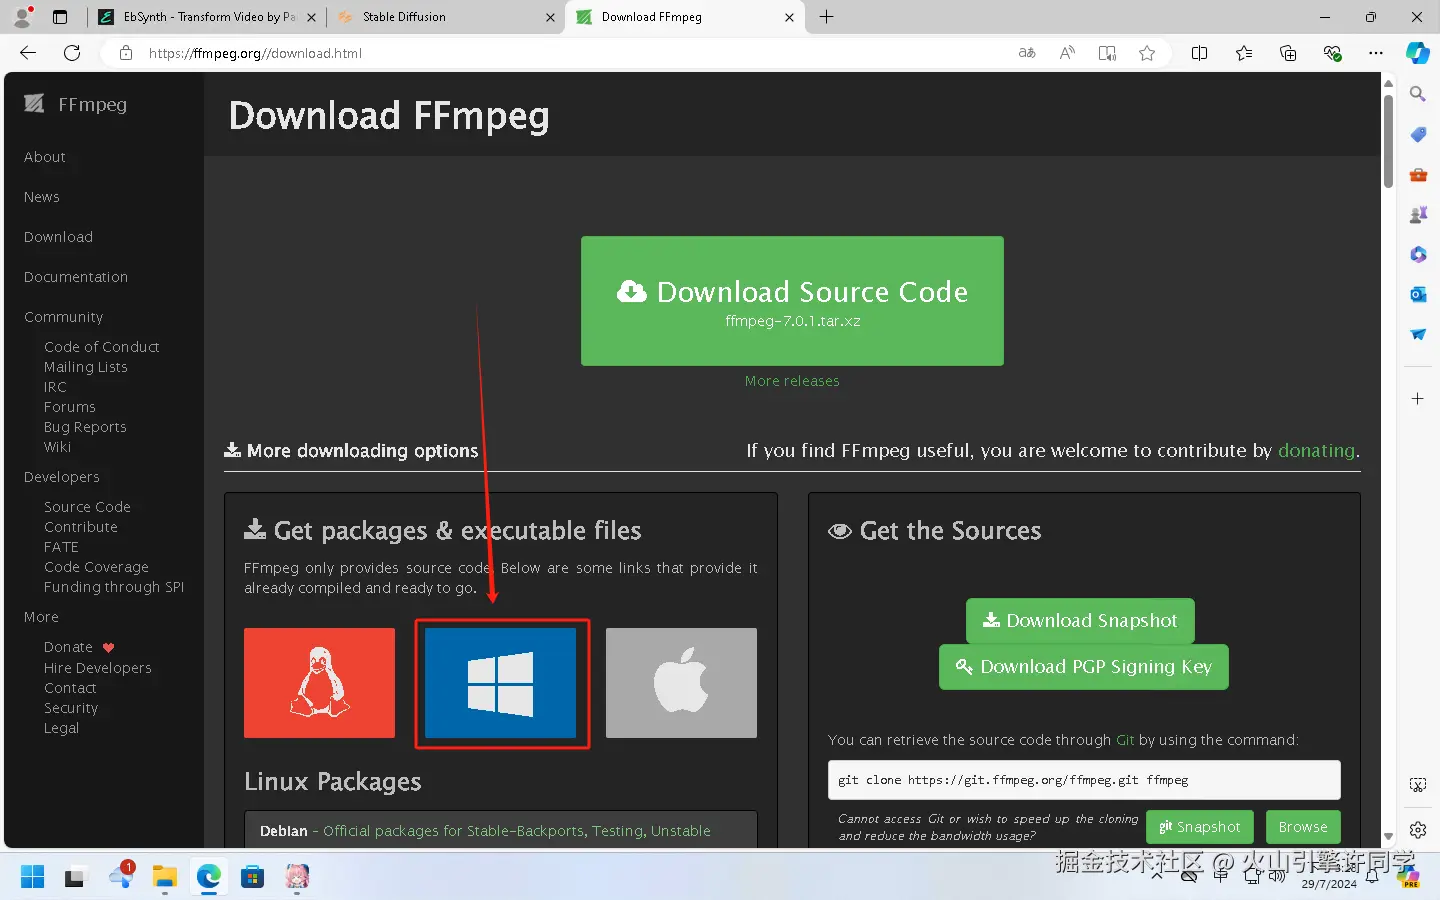Open Windows Start menu
The height and width of the screenshot is (900, 1440).
[32, 877]
